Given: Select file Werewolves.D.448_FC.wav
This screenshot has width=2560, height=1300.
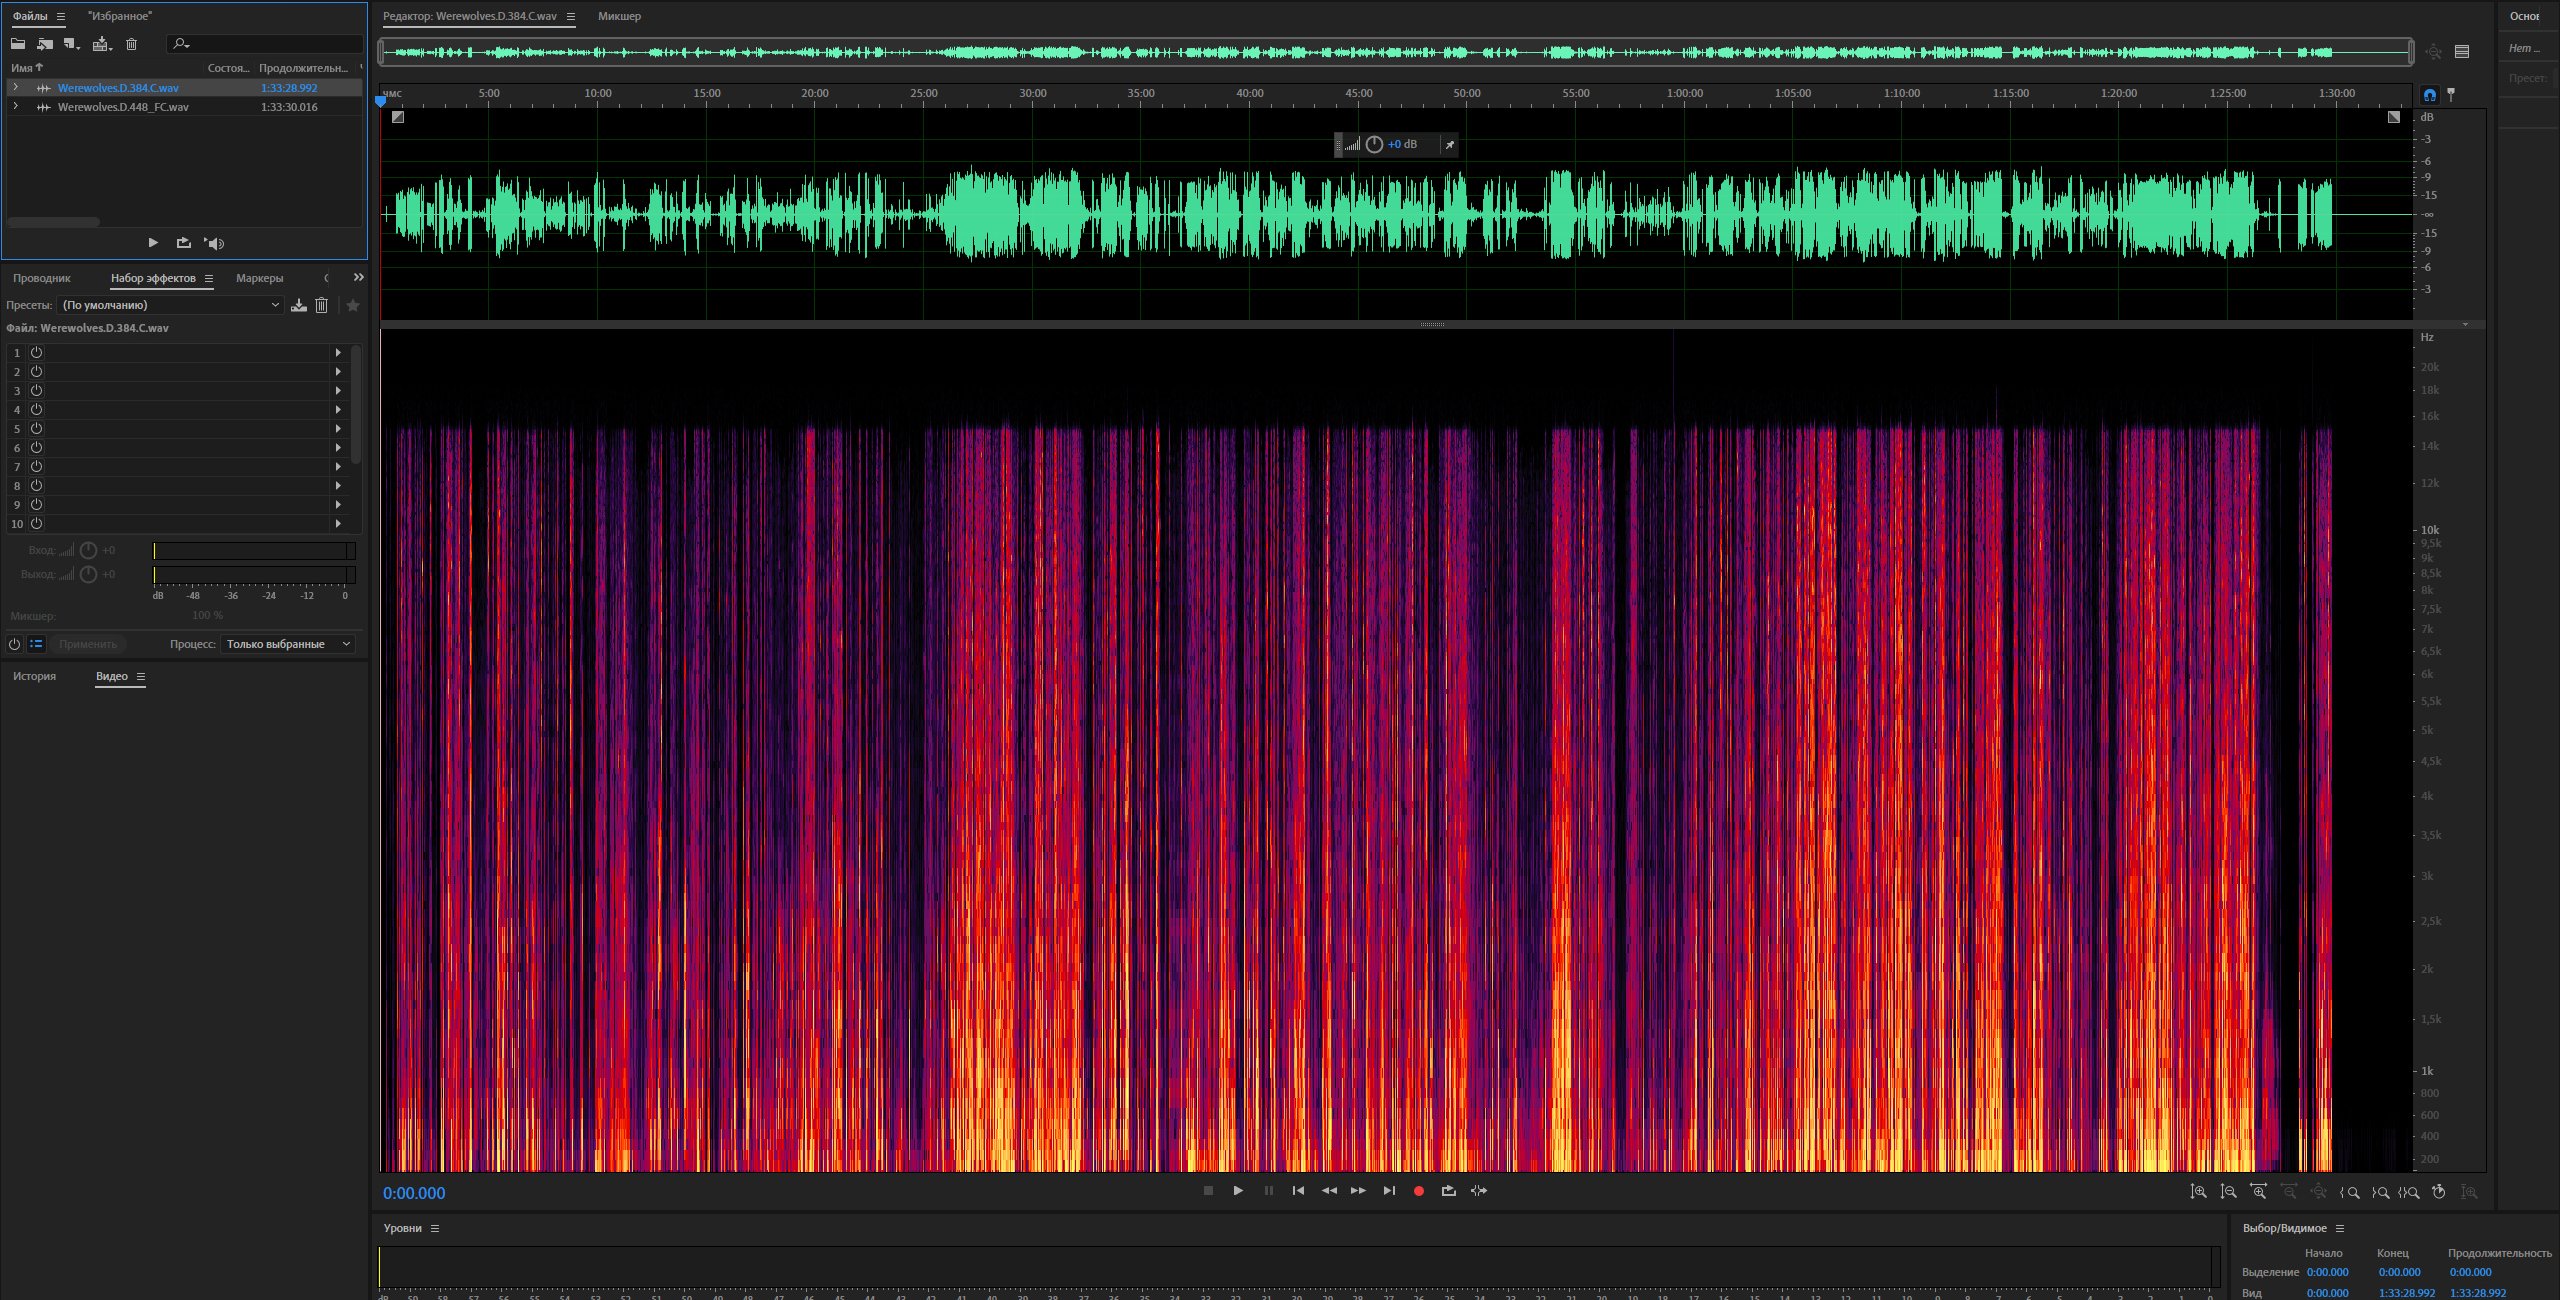Looking at the screenshot, I should pyautogui.click(x=123, y=107).
